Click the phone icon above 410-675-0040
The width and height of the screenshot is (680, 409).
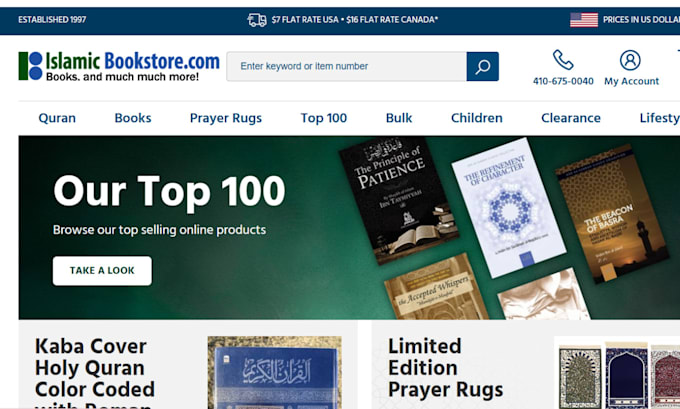click(x=563, y=60)
